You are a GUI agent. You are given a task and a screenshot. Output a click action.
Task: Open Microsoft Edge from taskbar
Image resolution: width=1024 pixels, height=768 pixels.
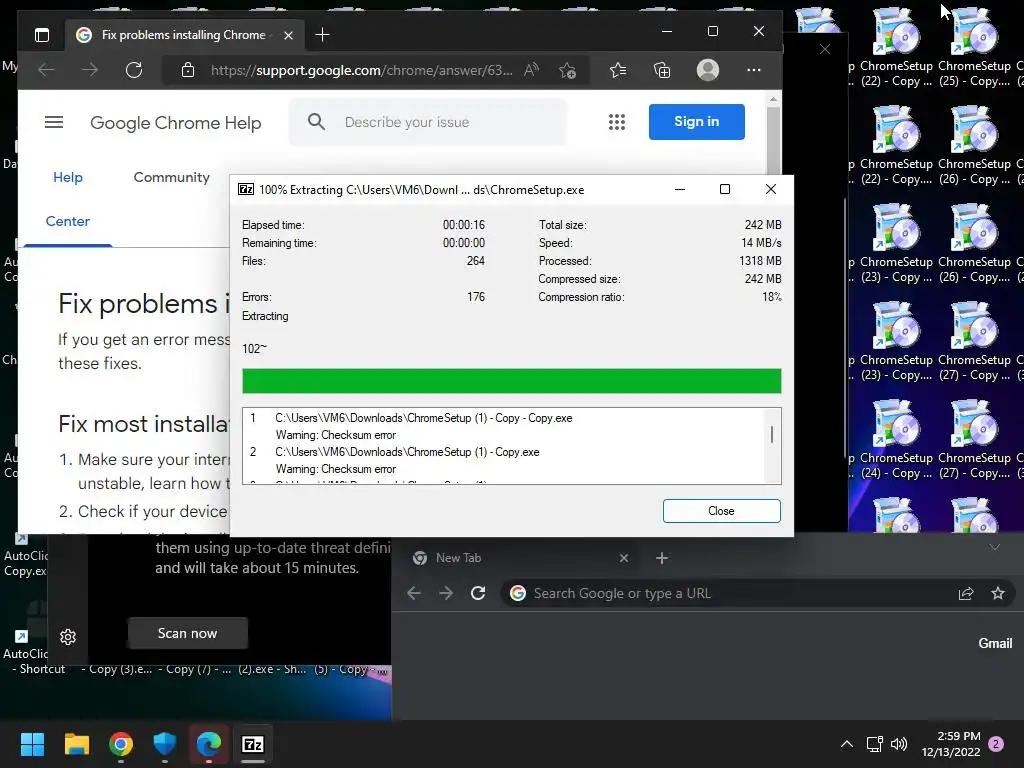tap(209, 744)
